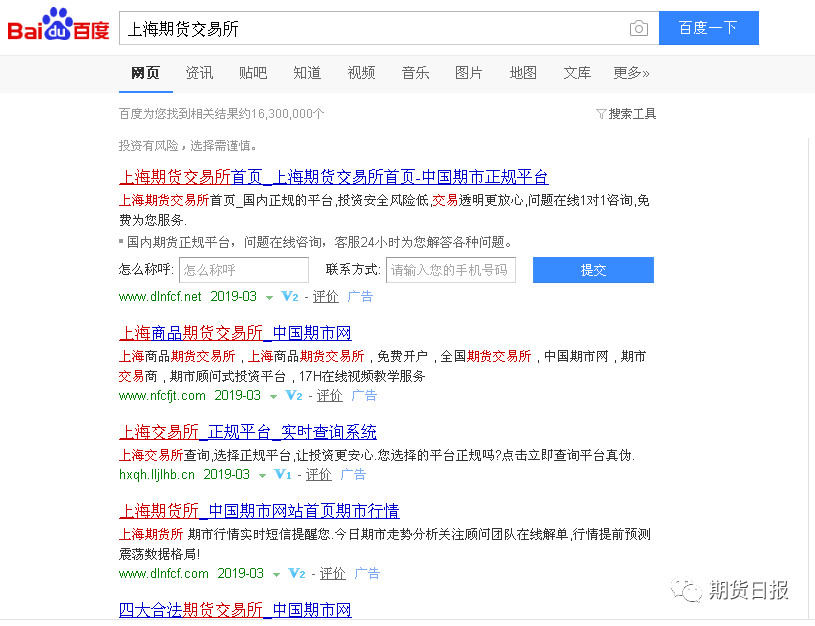Expand dropdown arrow beside www.dlnfcf.com
The height and width of the screenshot is (626, 815).
point(277,575)
